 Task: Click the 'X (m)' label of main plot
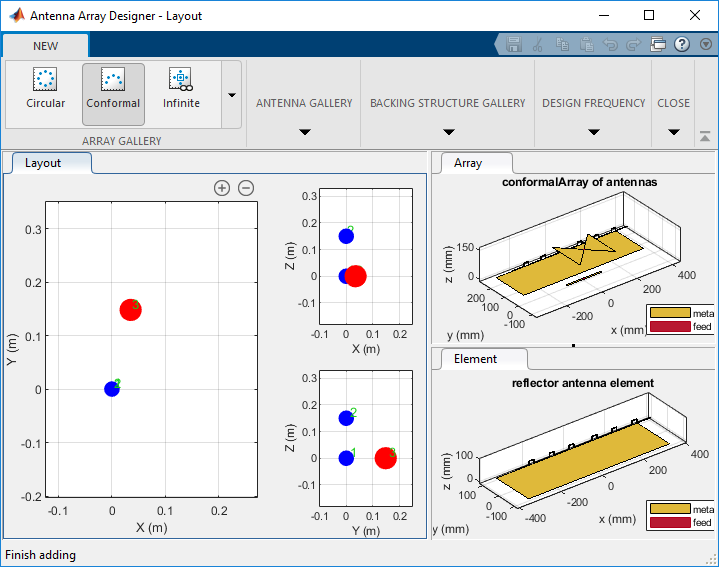pos(152,528)
